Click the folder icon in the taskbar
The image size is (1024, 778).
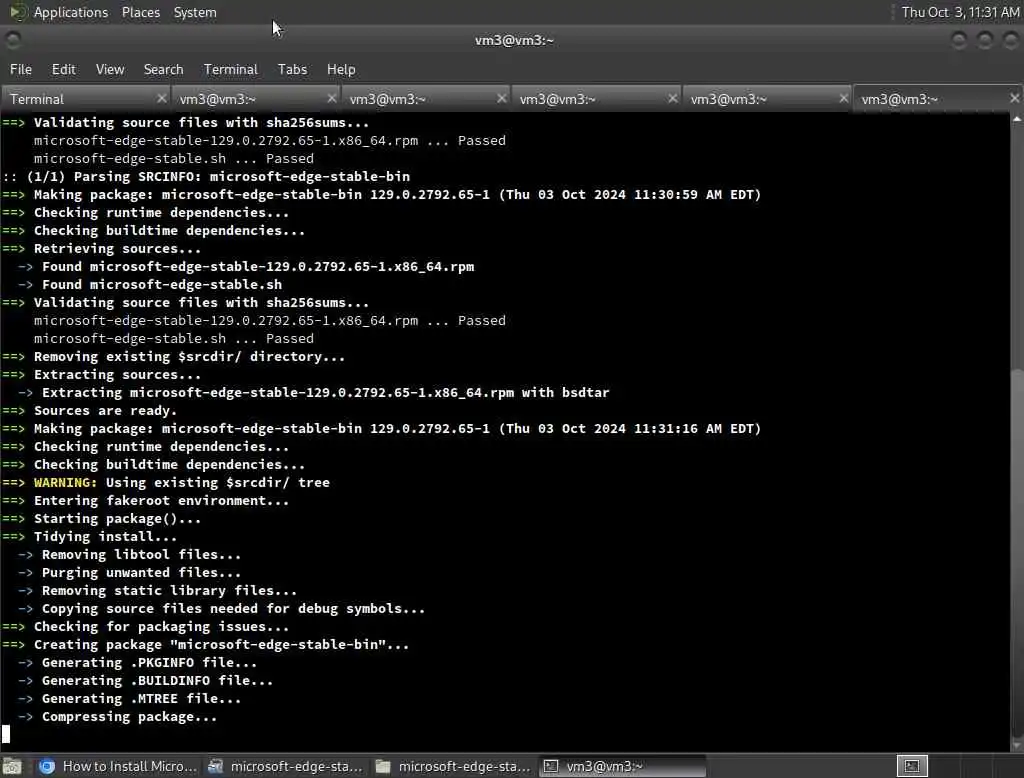tap(383, 766)
